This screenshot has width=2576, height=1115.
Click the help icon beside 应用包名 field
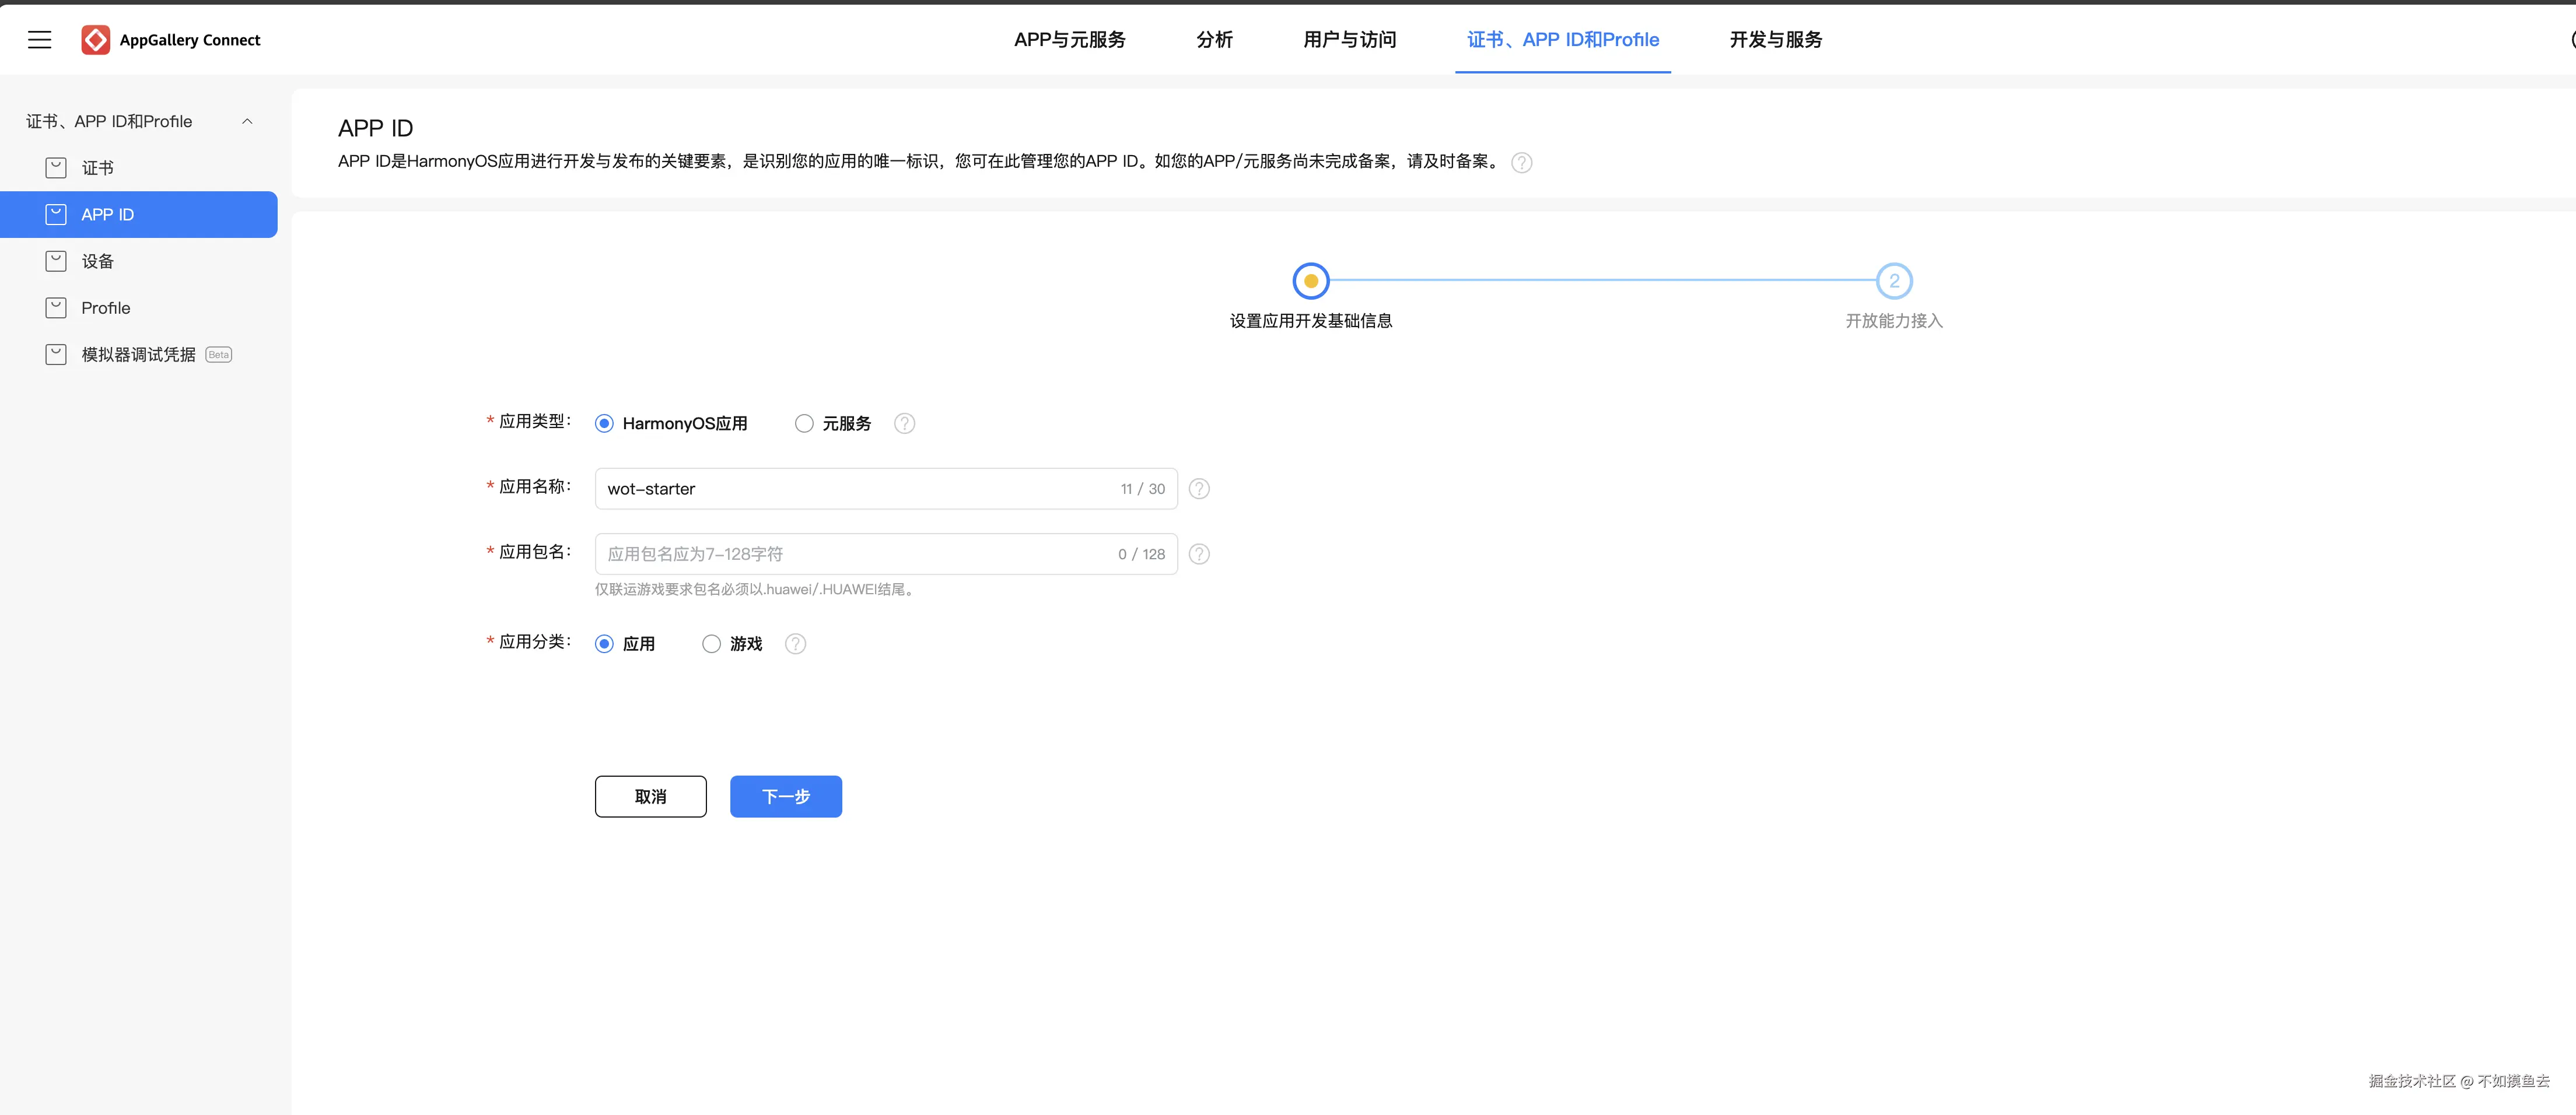(x=1199, y=554)
